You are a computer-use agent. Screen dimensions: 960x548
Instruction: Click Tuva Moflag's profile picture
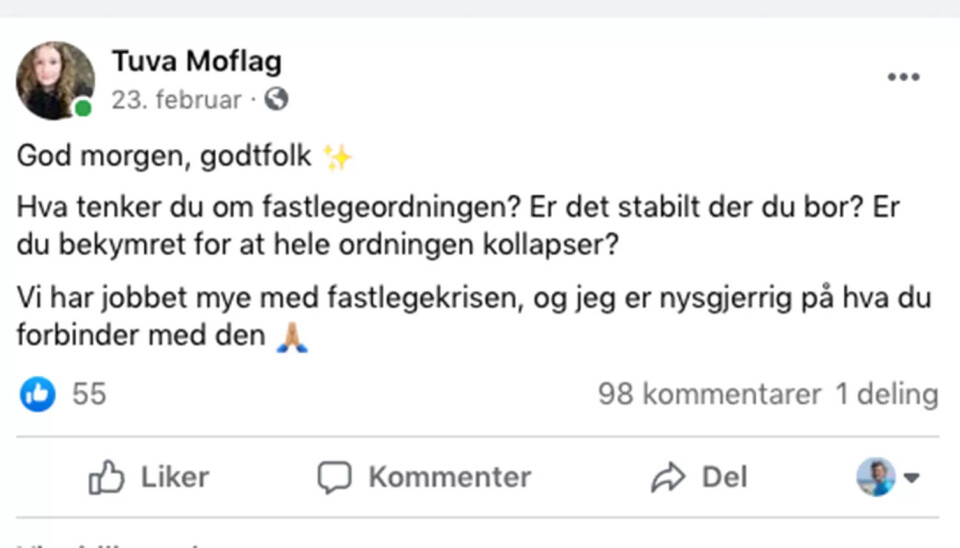click(55, 80)
